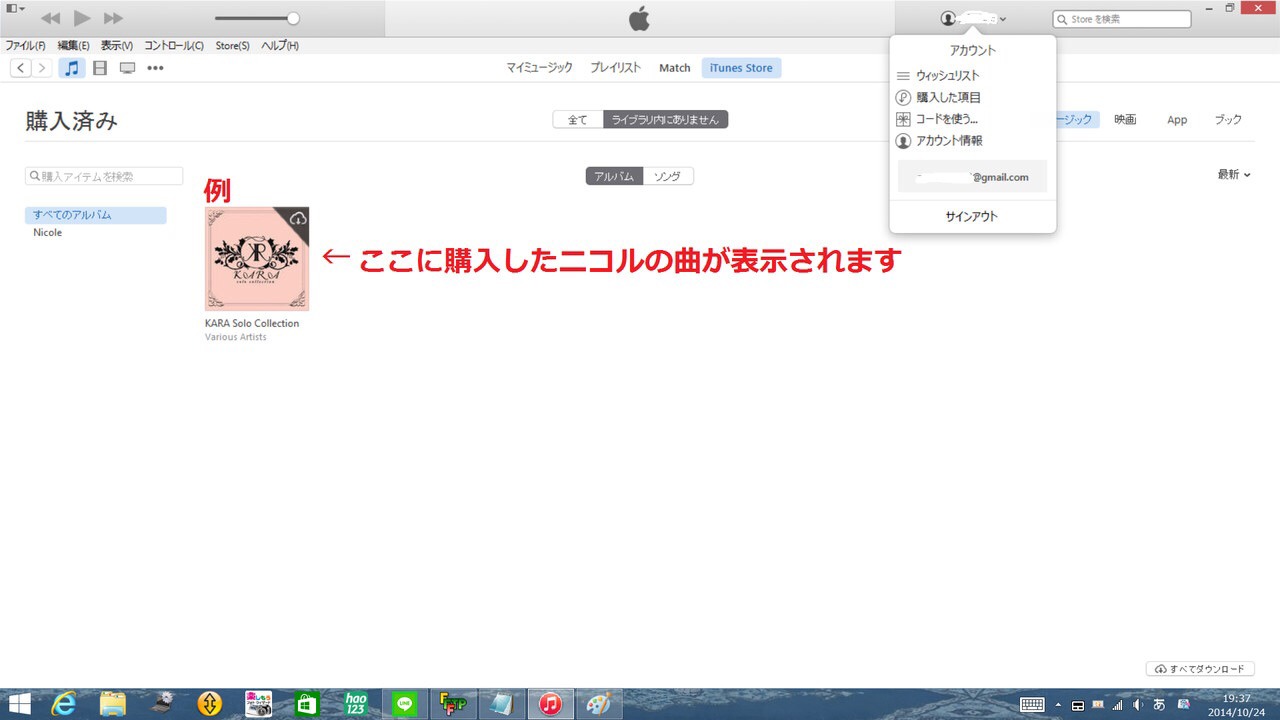Open the account dropdown in the header
The width and height of the screenshot is (1280, 720).
click(974, 19)
